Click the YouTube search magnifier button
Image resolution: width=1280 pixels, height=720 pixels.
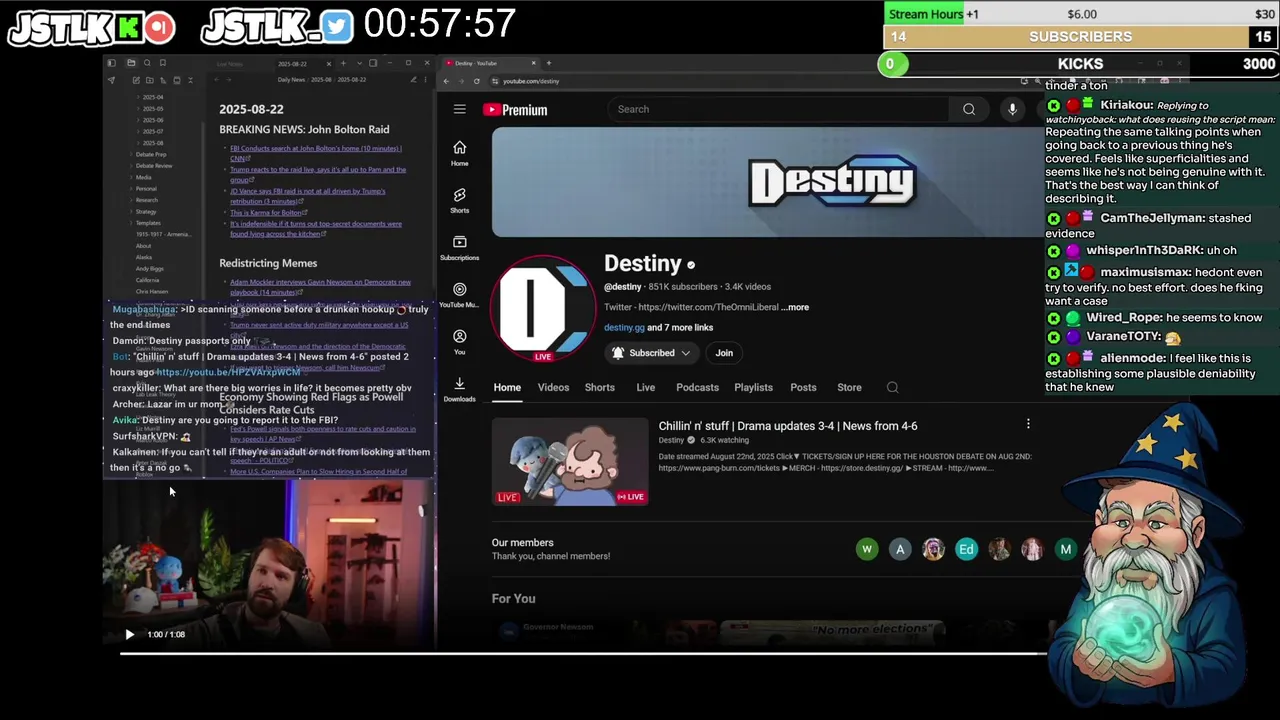968,109
